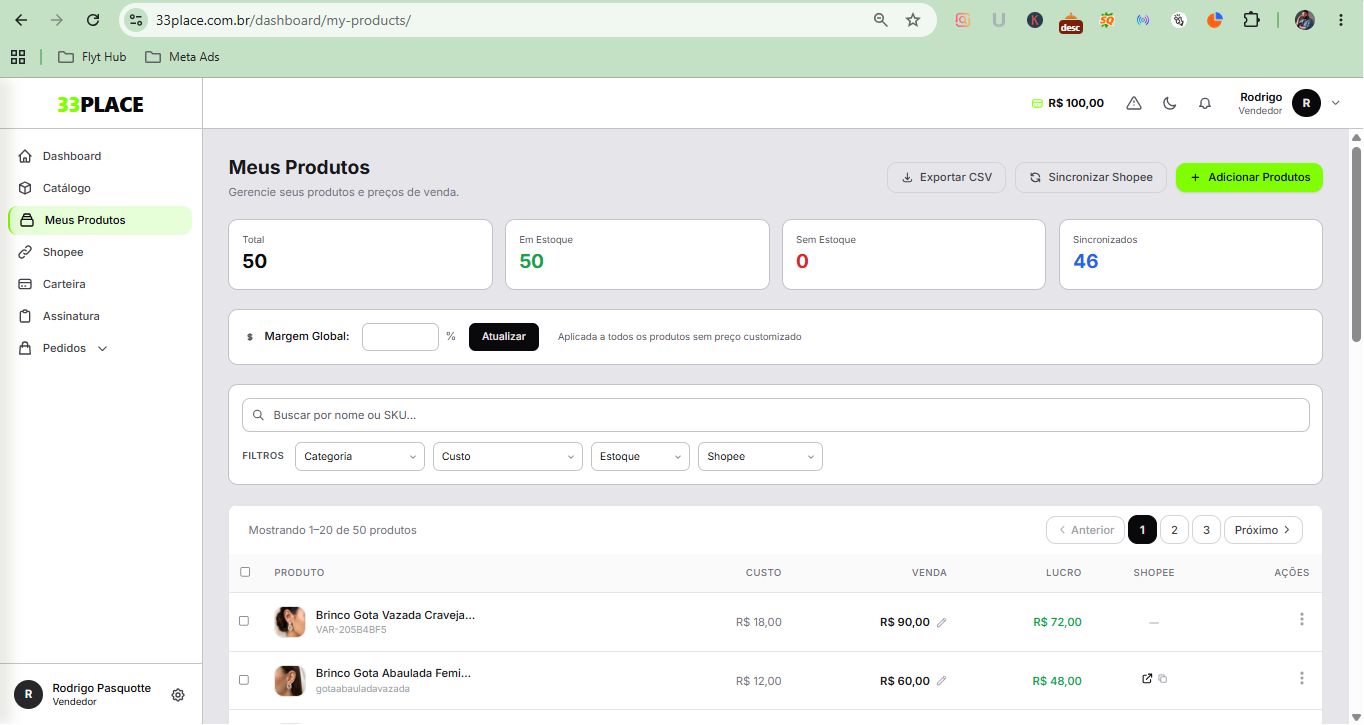Image resolution: width=1364 pixels, height=725 pixels.
Task: Open the three-dot actions menu for Brinco Gota Vazada
Action: point(1301,620)
